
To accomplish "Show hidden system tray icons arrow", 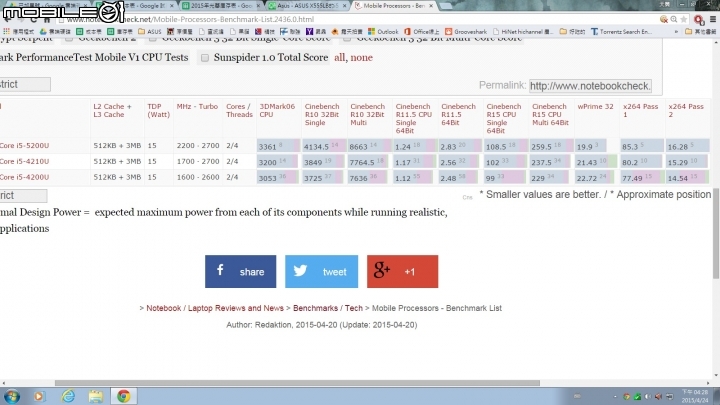I will pos(615,396).
